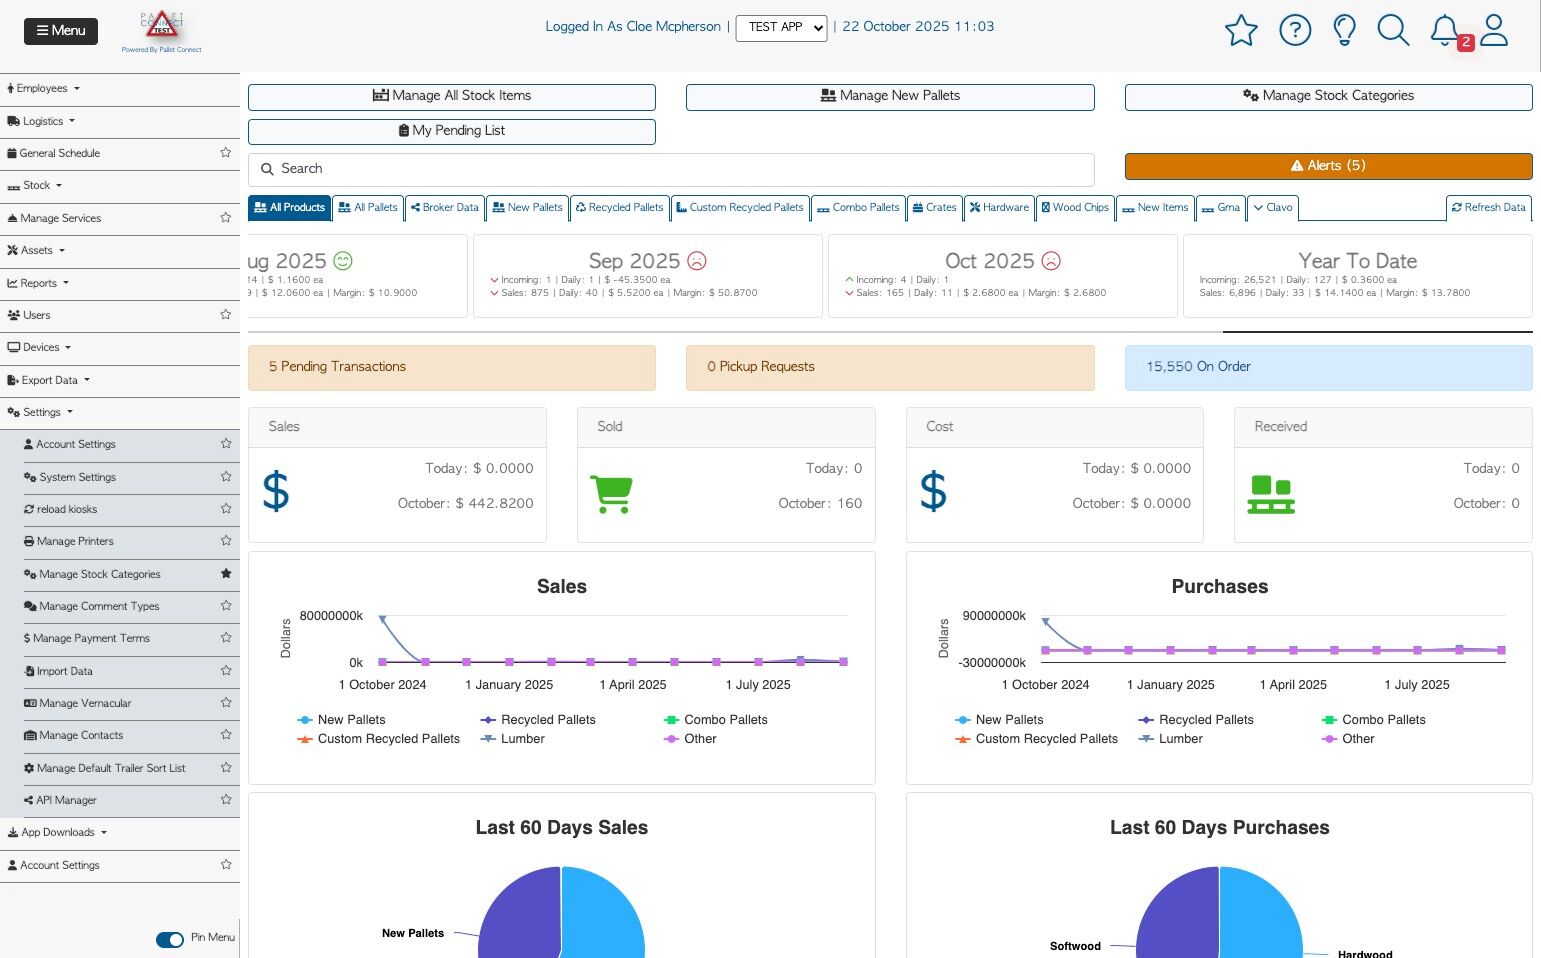The image size is (1541, 958).
Task: Unfavorite Manage Stock Categories filled star
Action: (226, 574)
